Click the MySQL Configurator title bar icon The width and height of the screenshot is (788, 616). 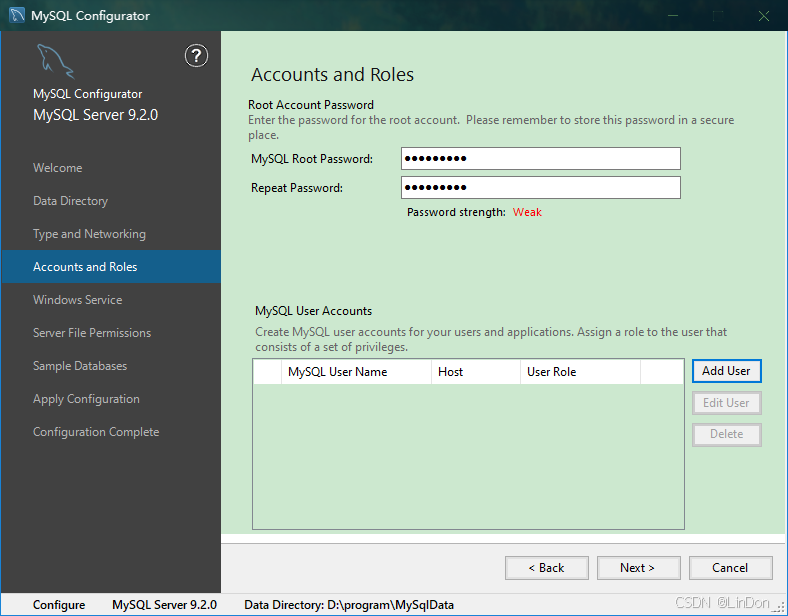[x=17, y=15]
